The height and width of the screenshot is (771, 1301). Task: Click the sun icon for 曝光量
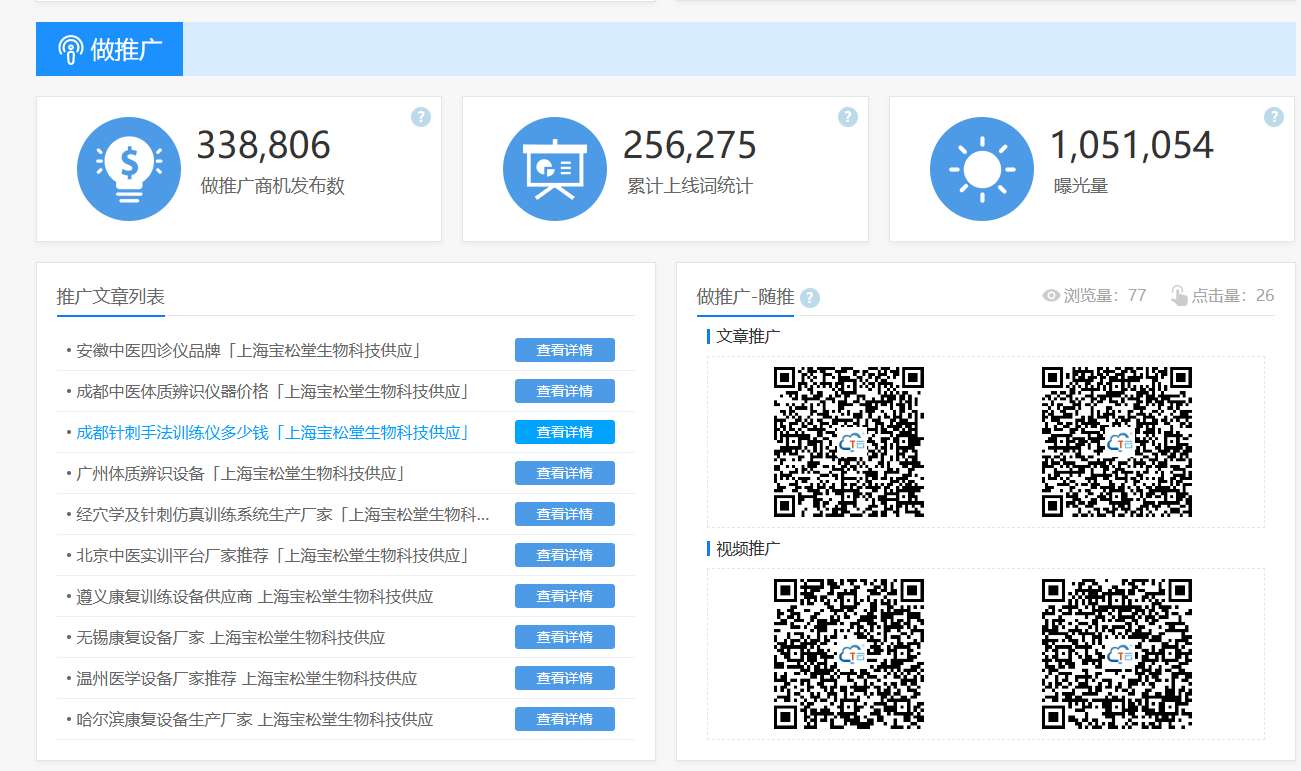(982, 168)
